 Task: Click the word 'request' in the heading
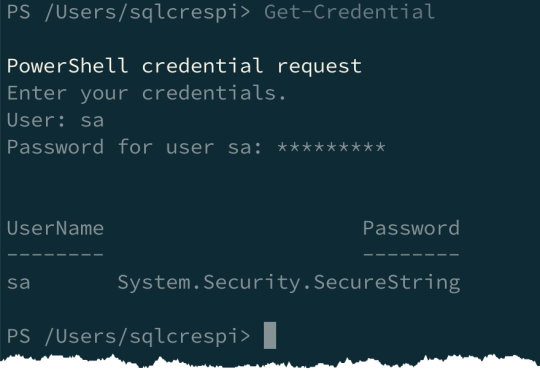[320, 67]
